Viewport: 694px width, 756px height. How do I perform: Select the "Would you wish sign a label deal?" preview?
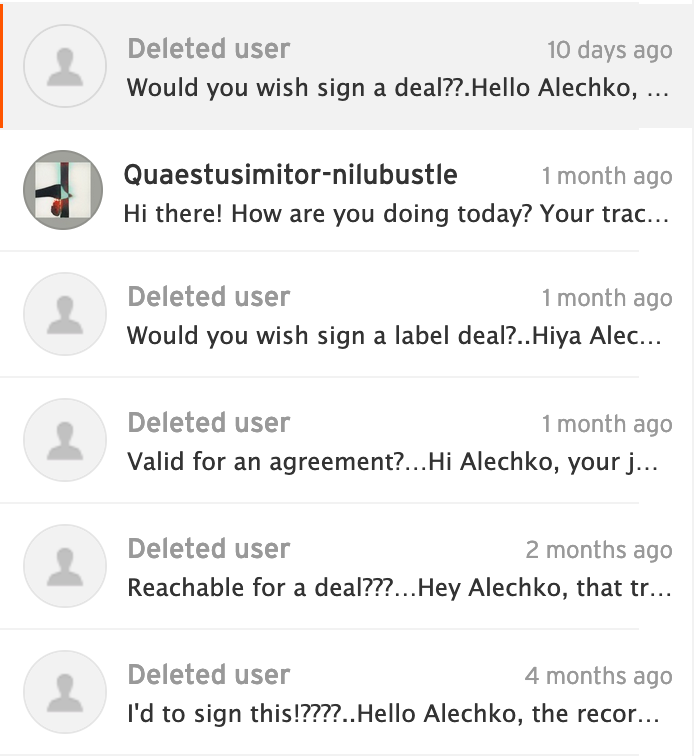[394, 336]
